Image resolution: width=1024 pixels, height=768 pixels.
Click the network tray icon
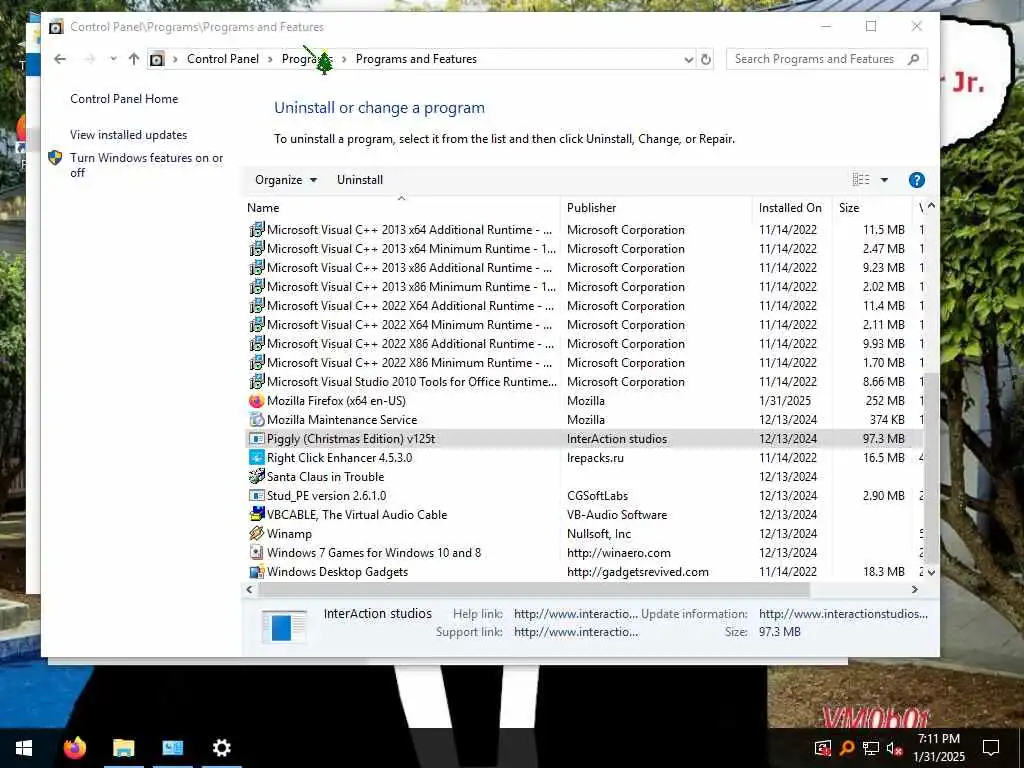(871, 748)
